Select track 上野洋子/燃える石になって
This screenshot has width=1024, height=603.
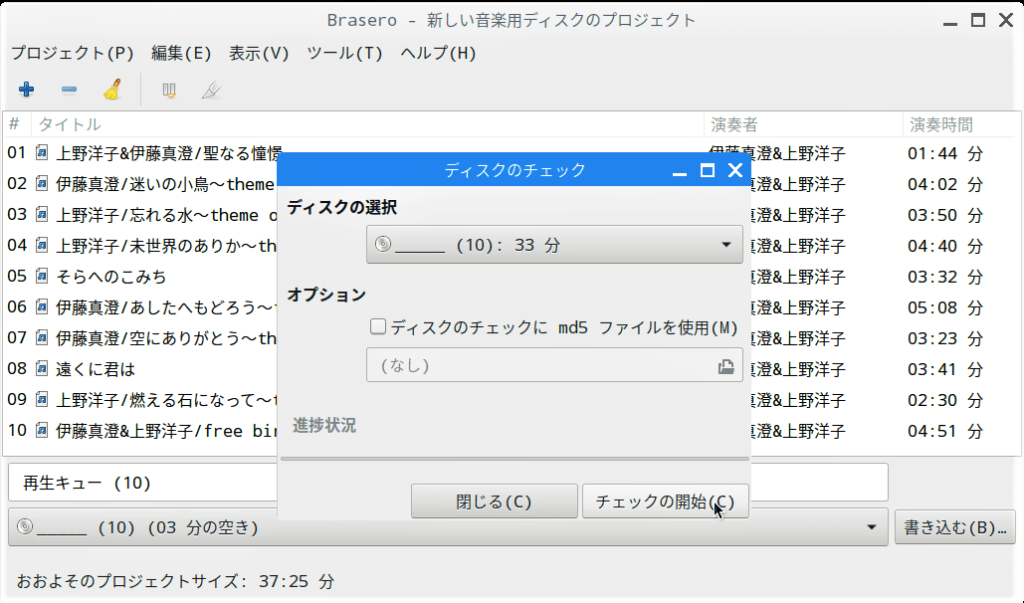(167, 399)
